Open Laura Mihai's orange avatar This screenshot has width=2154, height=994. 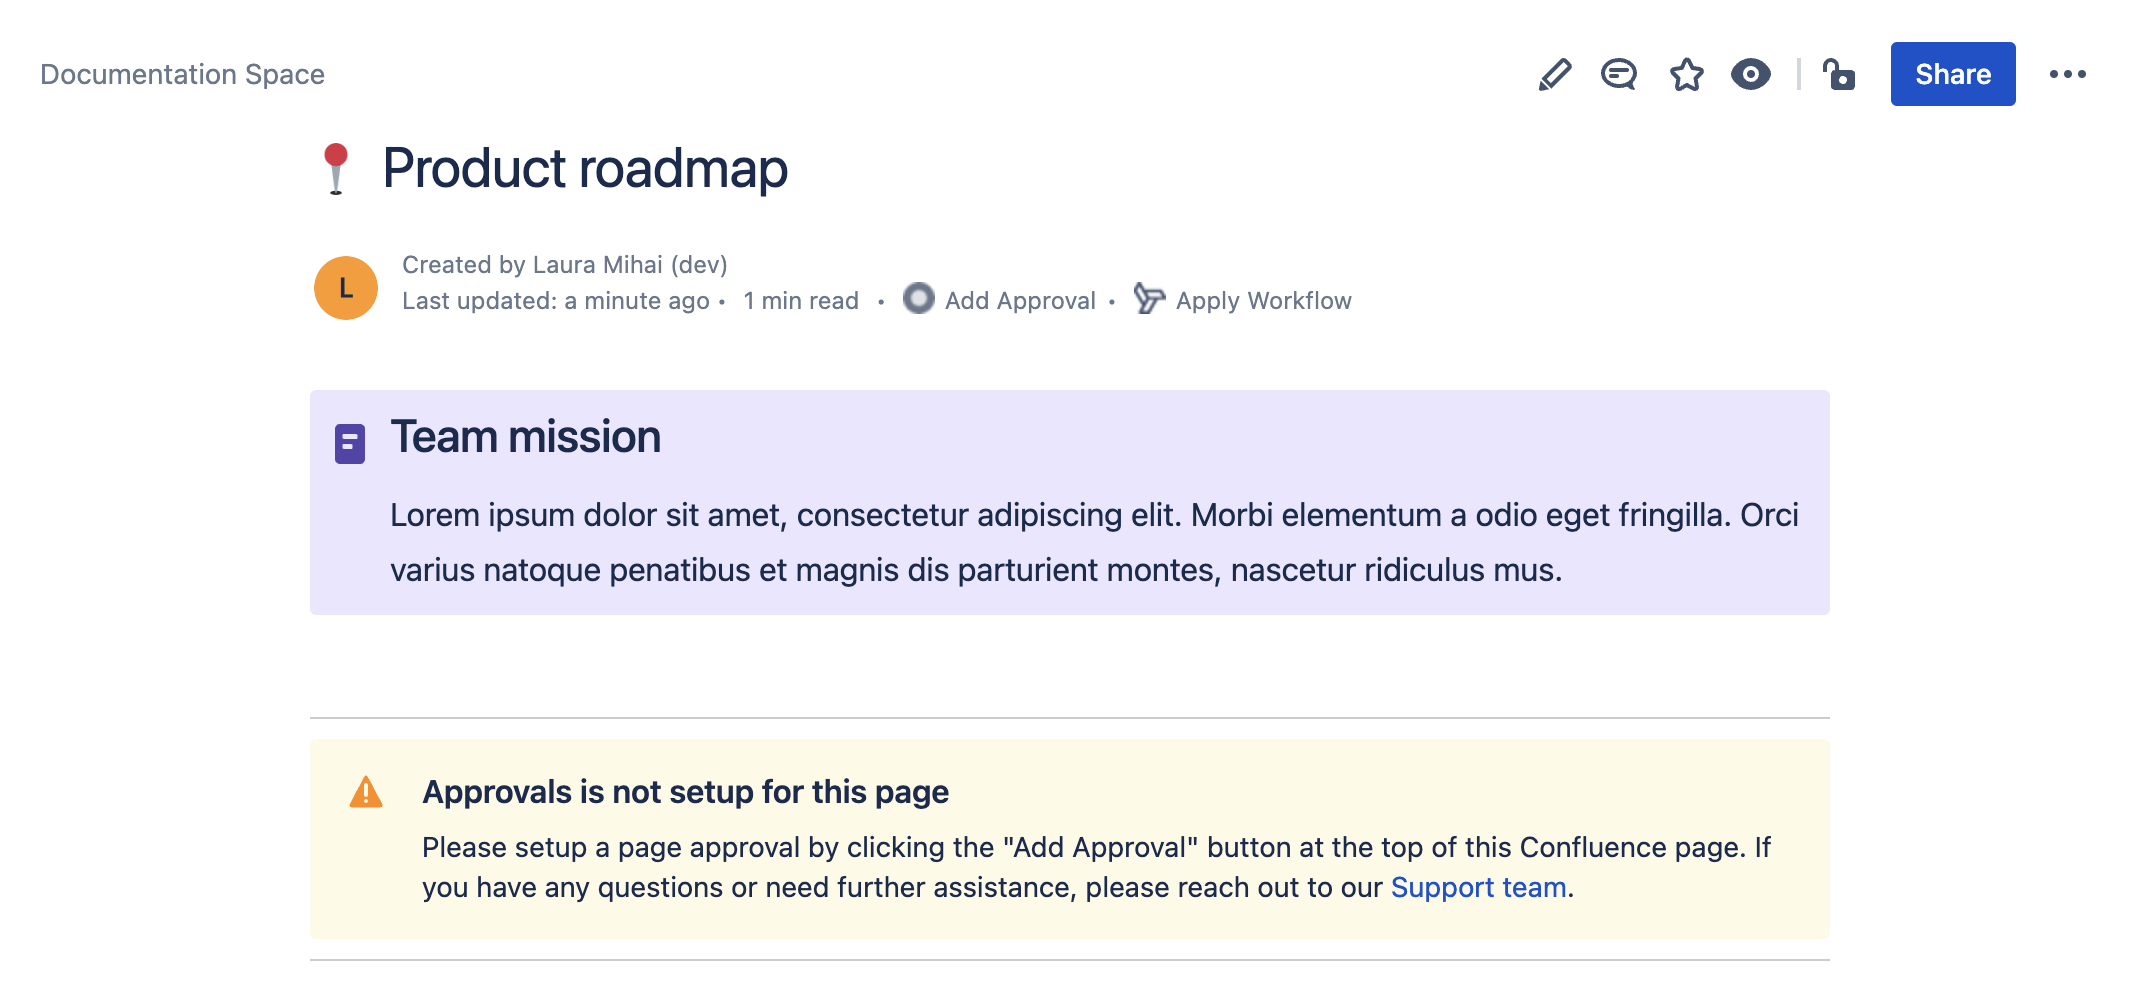pyautogui.click(x=346, y=288)
